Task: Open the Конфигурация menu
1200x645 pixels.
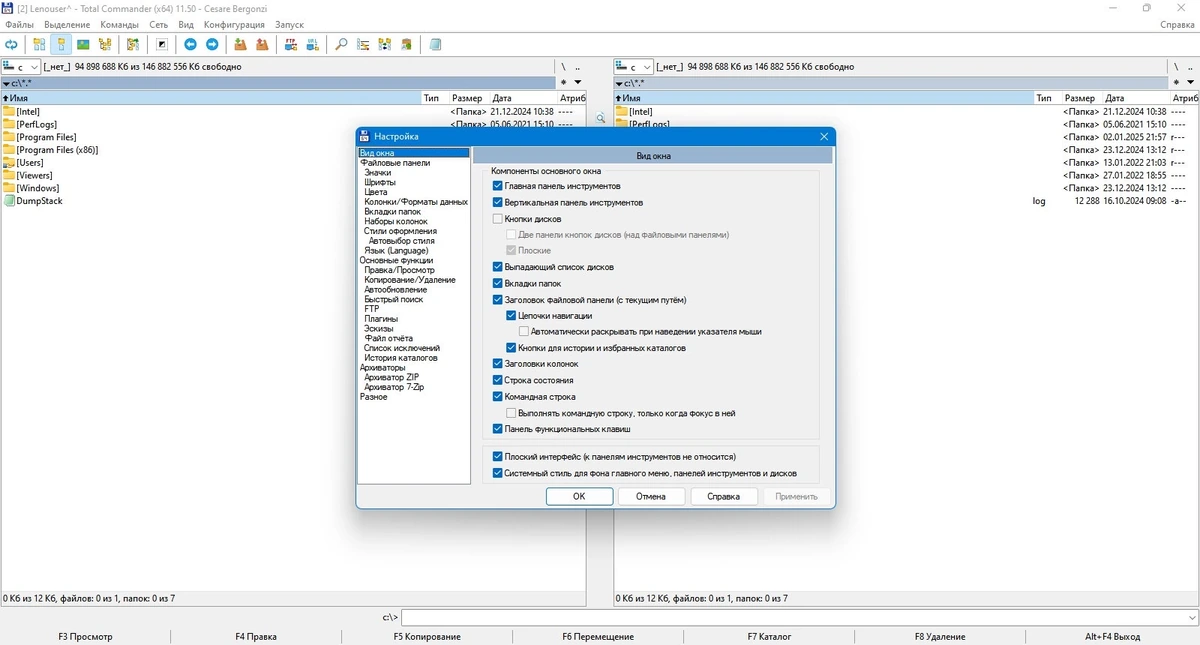Action: pos(234,24)
